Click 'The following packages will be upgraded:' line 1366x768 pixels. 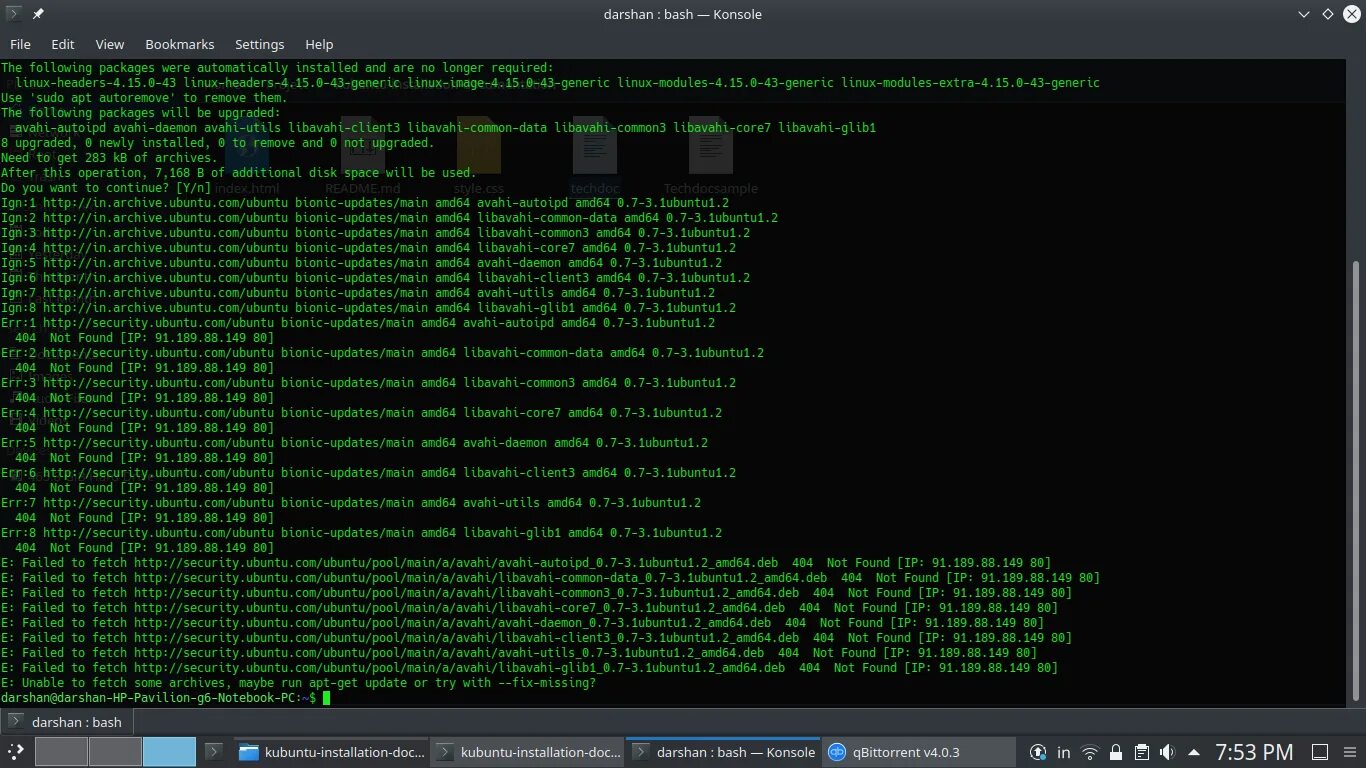140,112
